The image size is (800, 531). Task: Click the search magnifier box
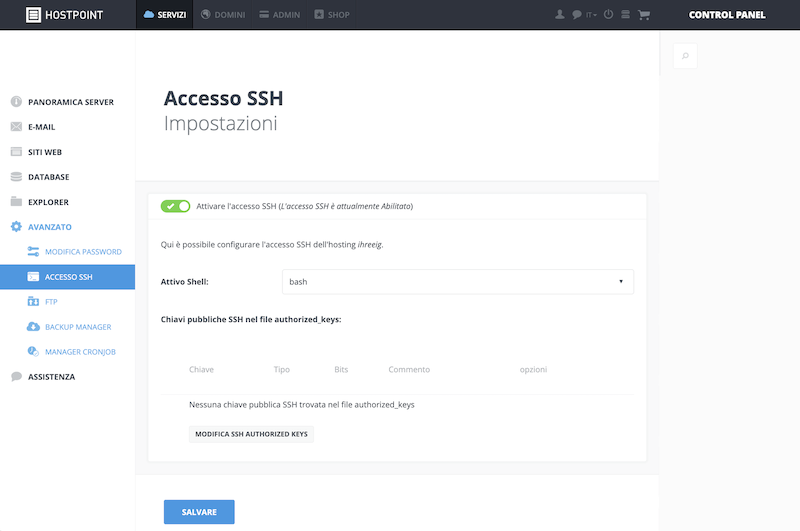(685, 56)
